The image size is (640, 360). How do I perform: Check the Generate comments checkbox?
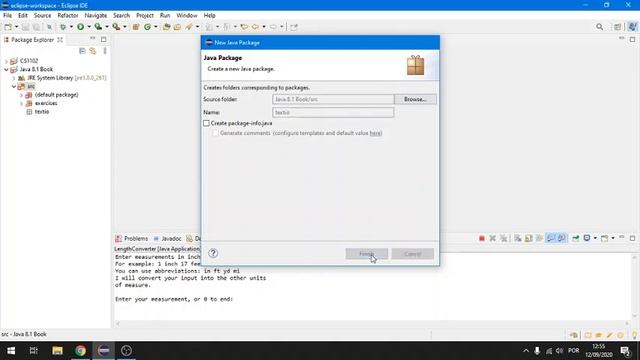click(x=215, y=133)
